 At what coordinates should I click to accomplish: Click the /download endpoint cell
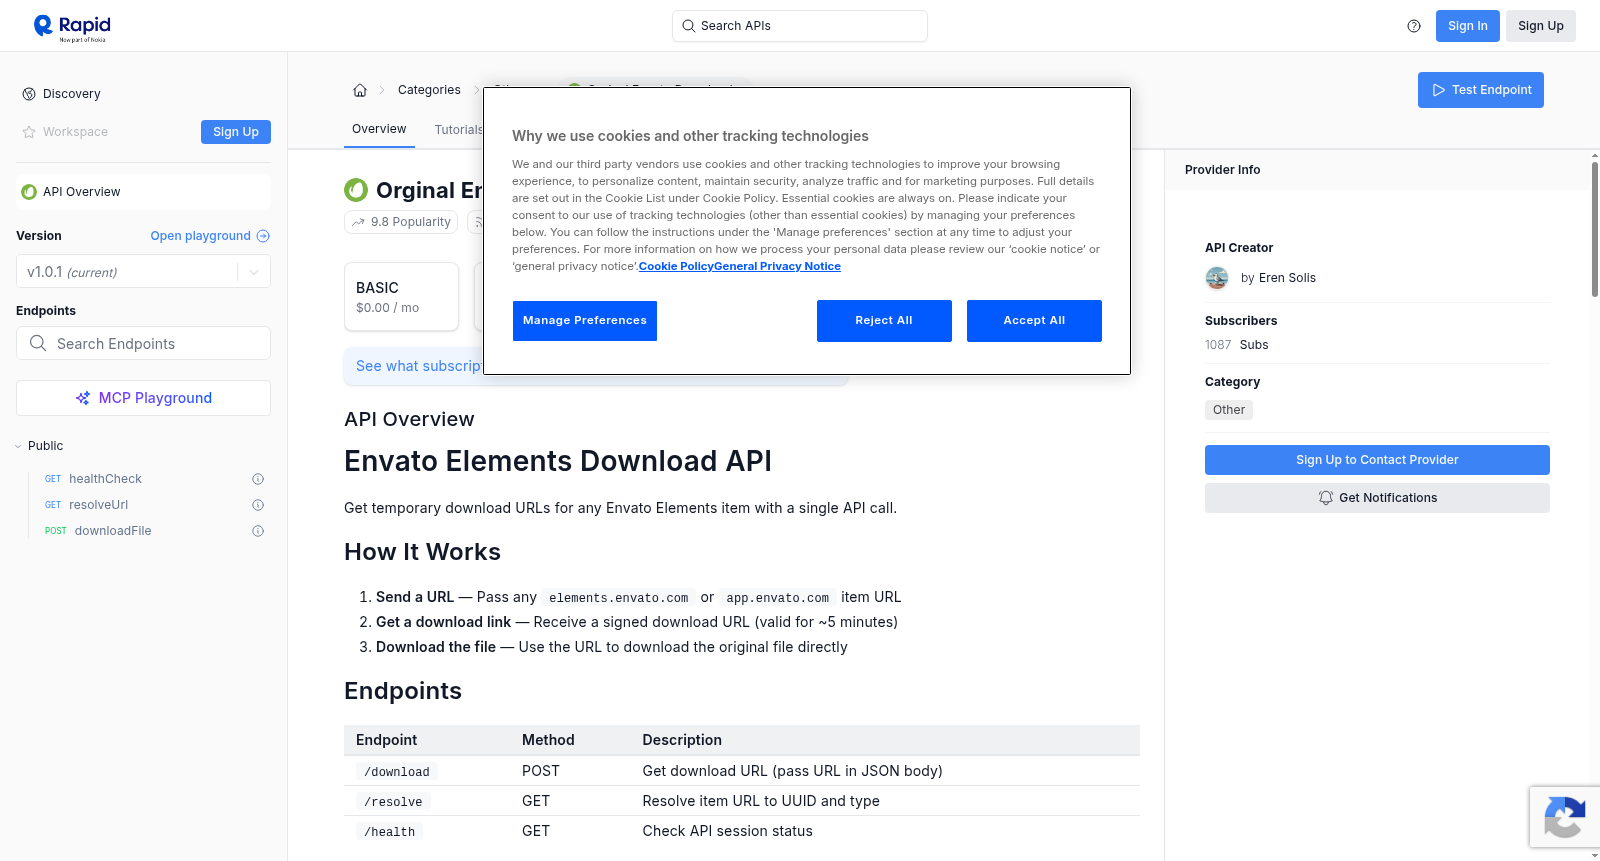(397, 772)
